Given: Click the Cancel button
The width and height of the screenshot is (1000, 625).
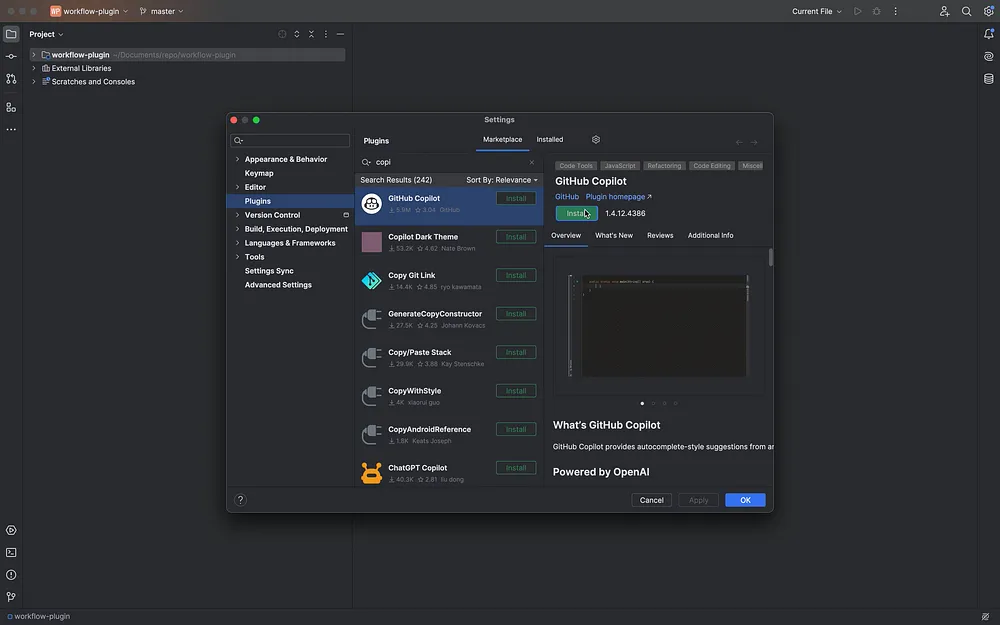Looking at the screenshot, I should coord(651,500).
